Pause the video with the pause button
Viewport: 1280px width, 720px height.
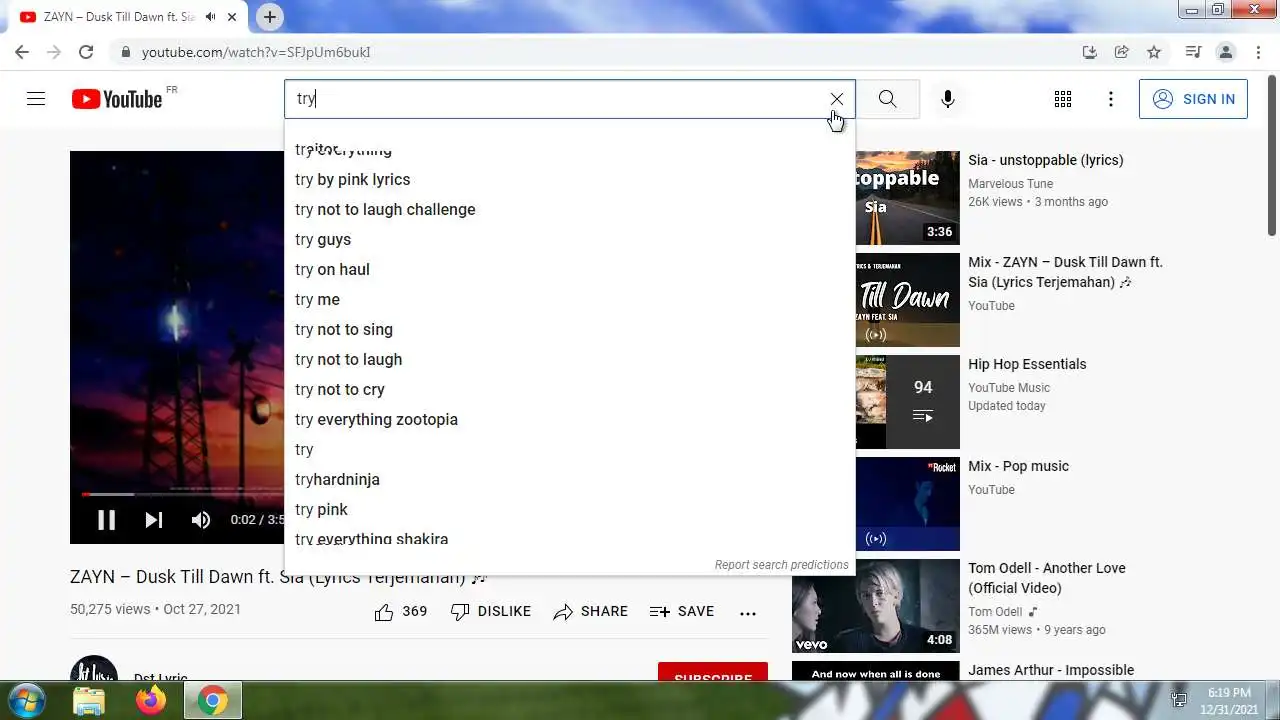click(106, 520)
